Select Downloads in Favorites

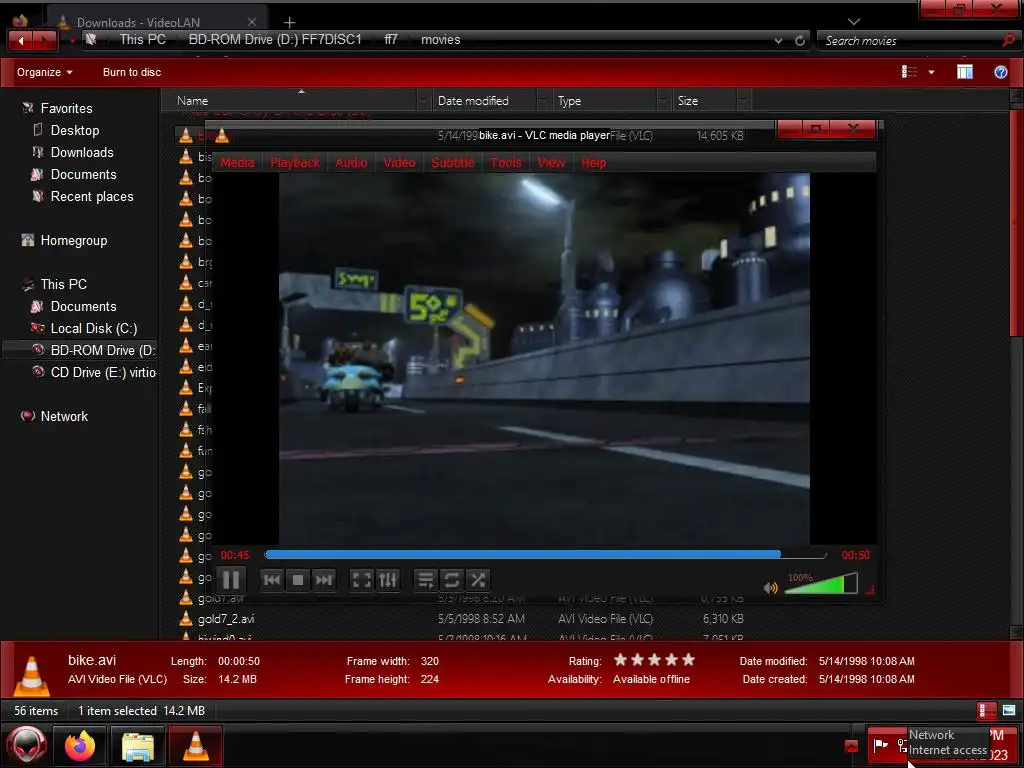click(x=82, y=152)
